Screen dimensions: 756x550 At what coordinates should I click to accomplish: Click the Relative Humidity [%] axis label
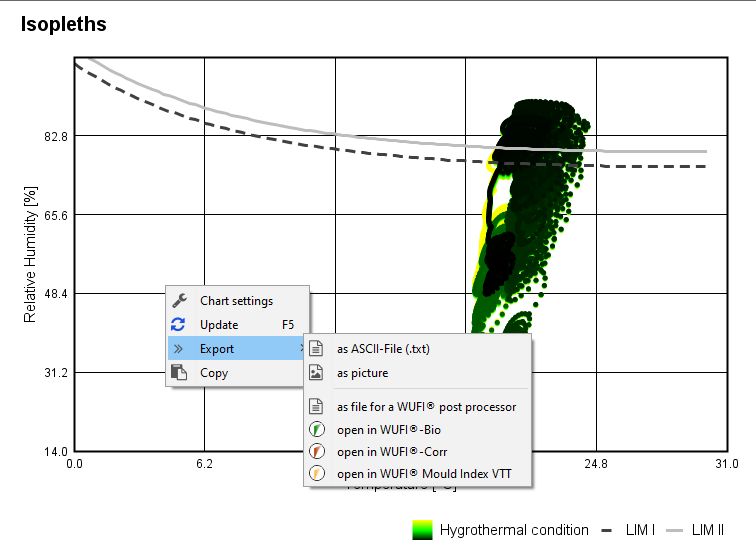[x=30, y=255]
